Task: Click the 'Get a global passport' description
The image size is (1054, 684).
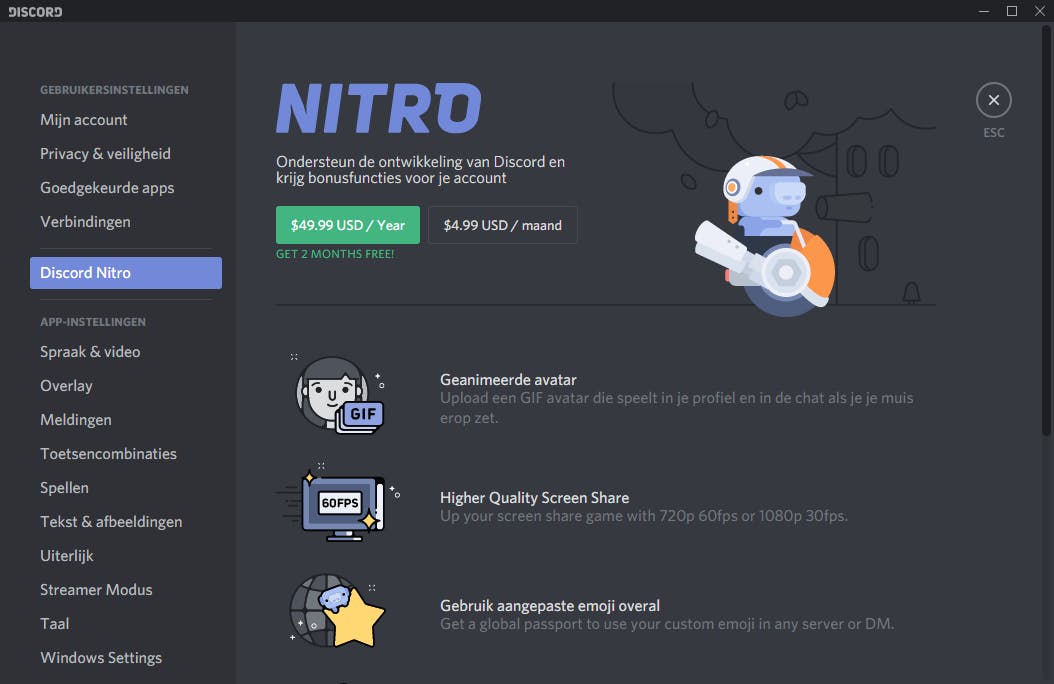Action: pyautogui.click(x=667, y=624)
